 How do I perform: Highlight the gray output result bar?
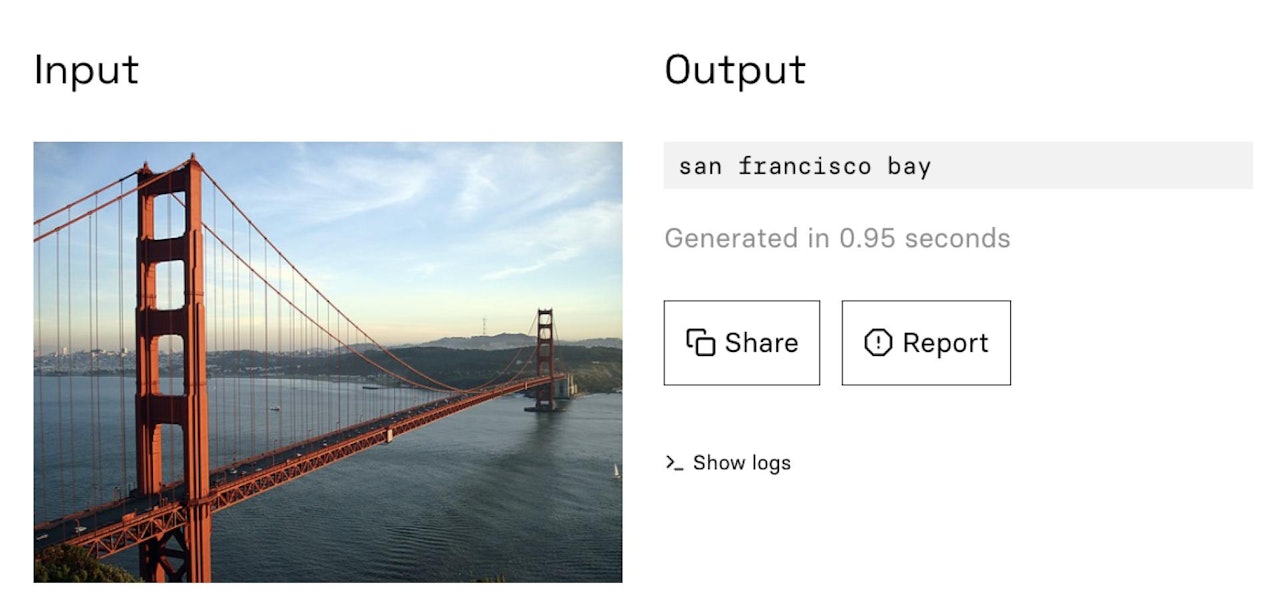click(957, 166)
